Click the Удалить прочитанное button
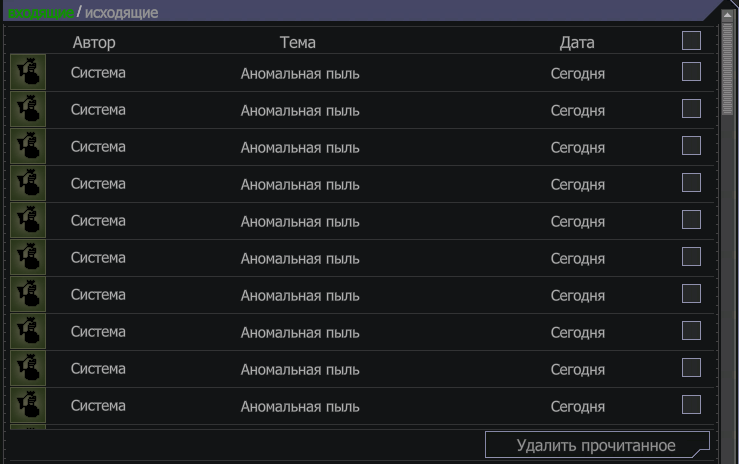 coord(597,445)
